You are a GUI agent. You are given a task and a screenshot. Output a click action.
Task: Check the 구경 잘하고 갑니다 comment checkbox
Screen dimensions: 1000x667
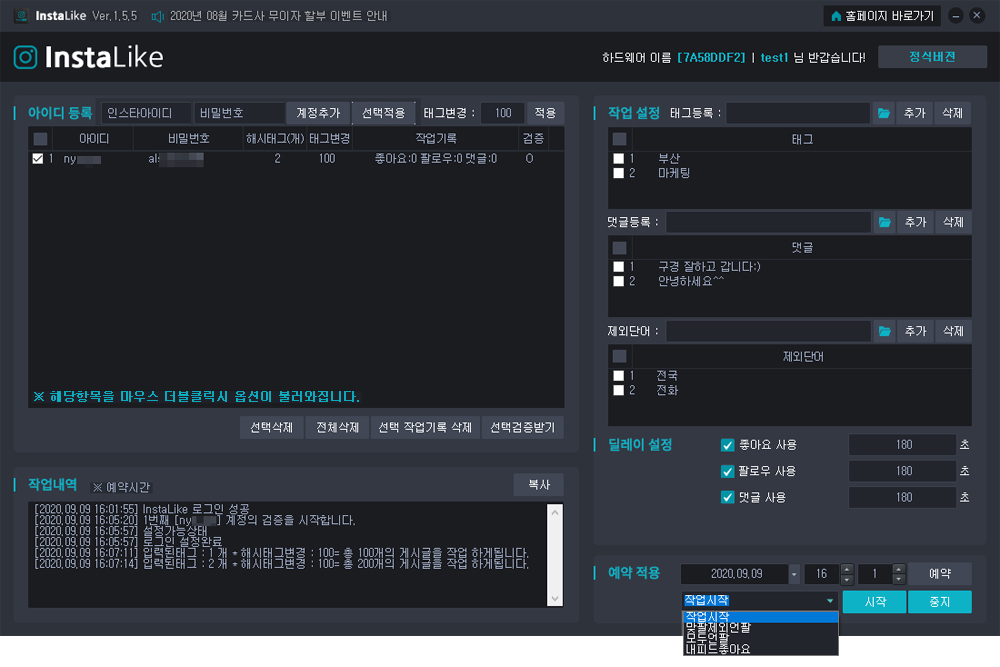[x=618, y=267]
